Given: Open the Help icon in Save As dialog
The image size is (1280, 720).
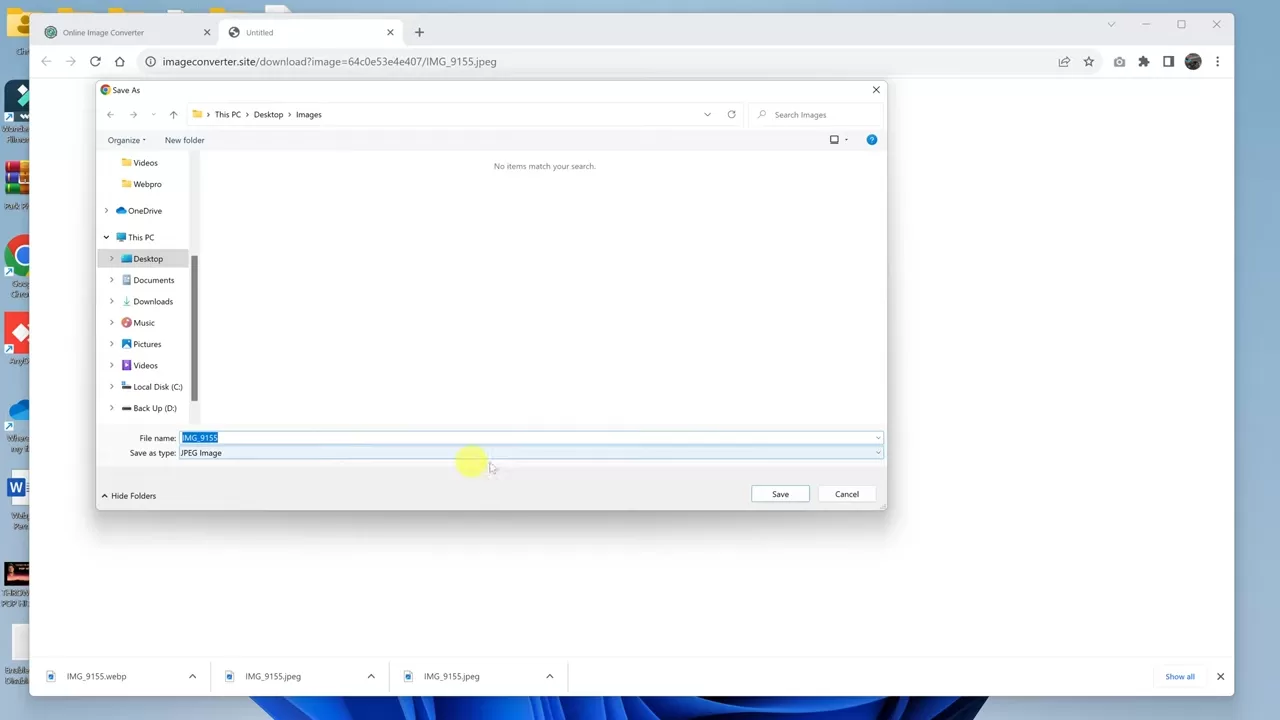Looking at the screenshot, I should coord(872,140).
